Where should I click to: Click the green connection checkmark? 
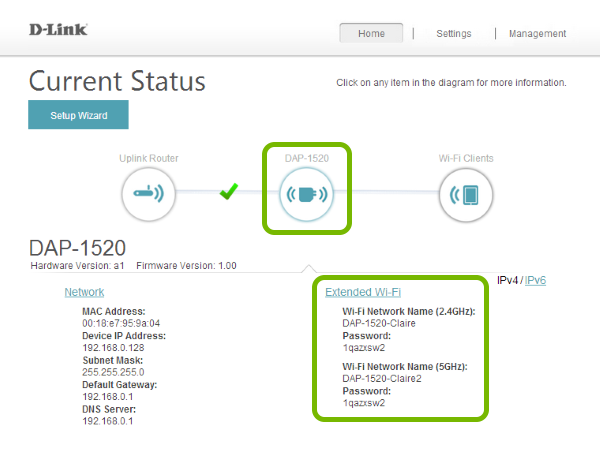[x=229, y=191]
